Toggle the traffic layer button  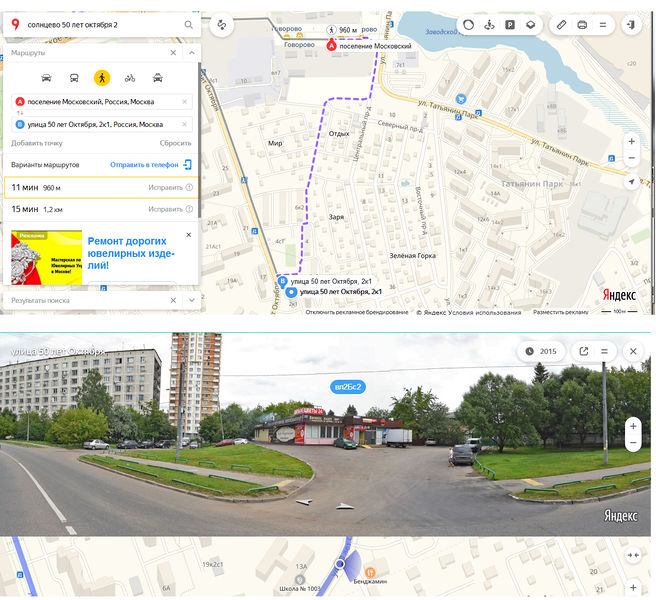click(x=466, y=24)
